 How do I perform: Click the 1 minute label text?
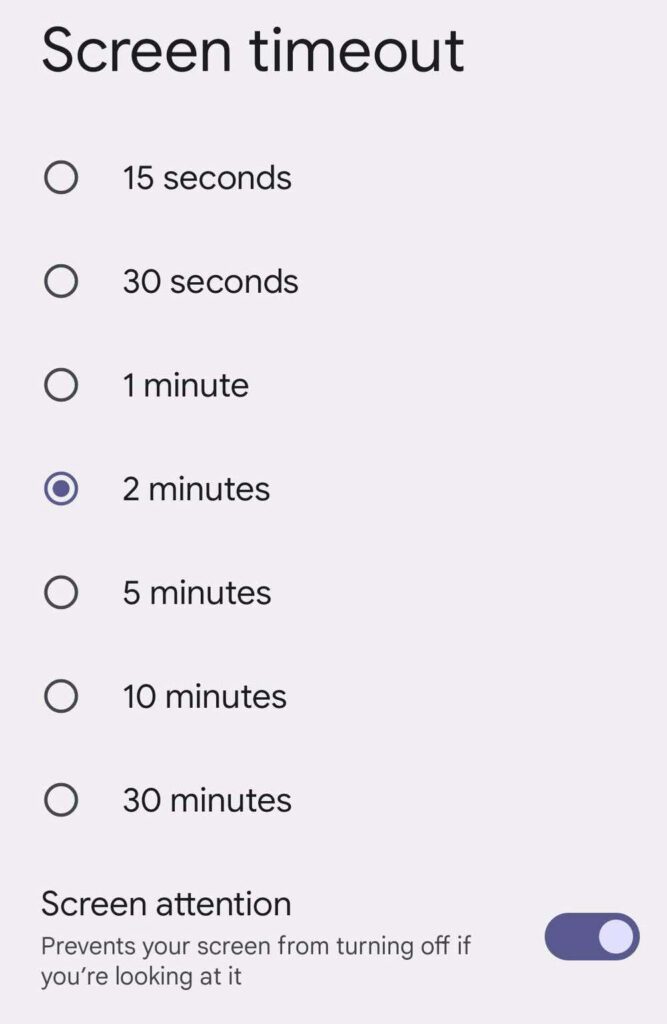click(x=187, y=385)
